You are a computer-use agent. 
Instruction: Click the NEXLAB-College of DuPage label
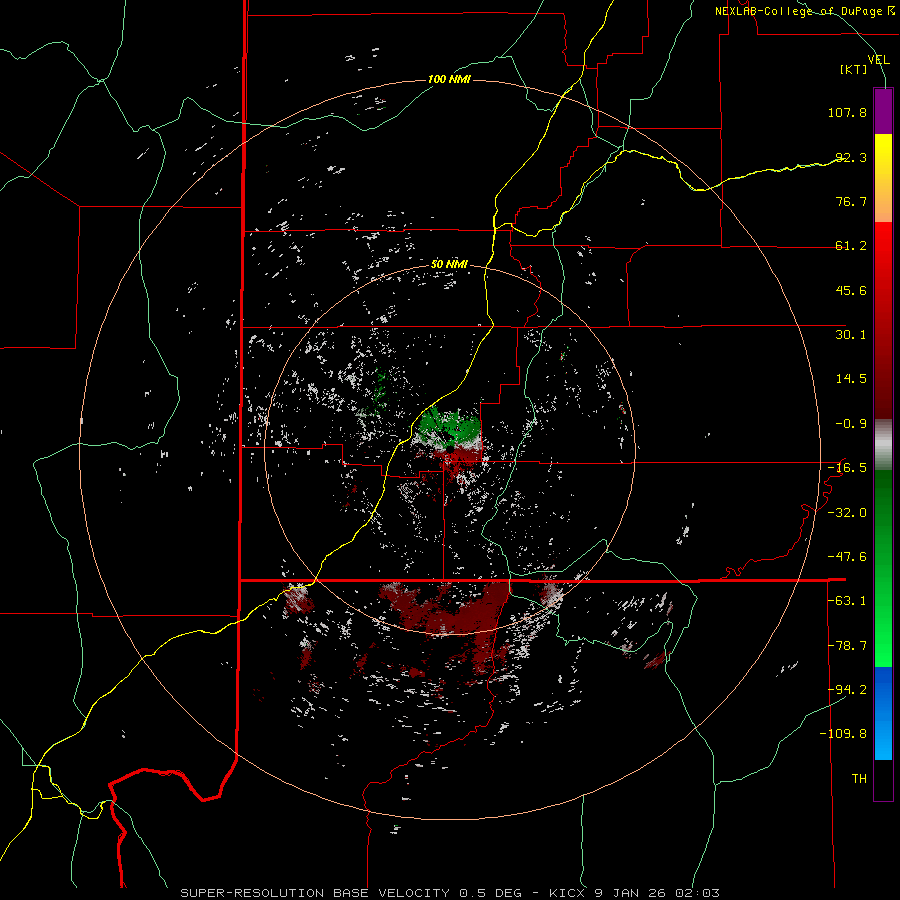805,11
